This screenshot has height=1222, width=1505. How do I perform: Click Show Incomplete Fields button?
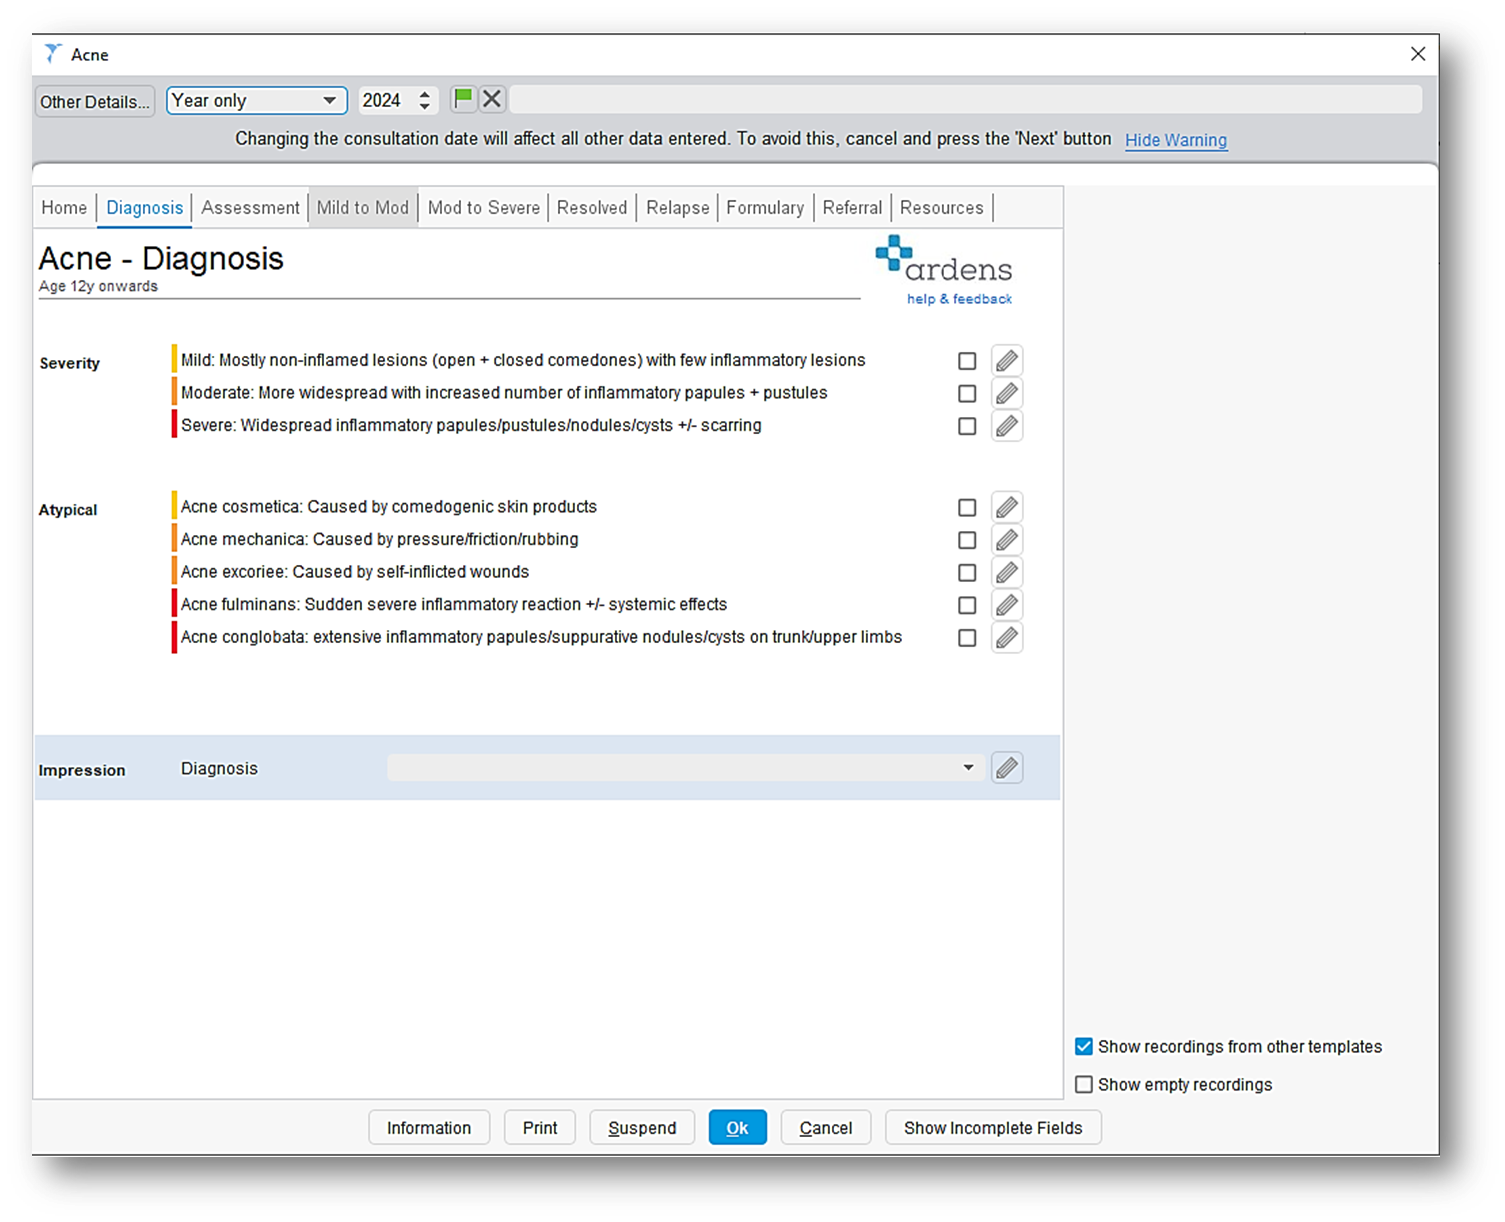993,1127
